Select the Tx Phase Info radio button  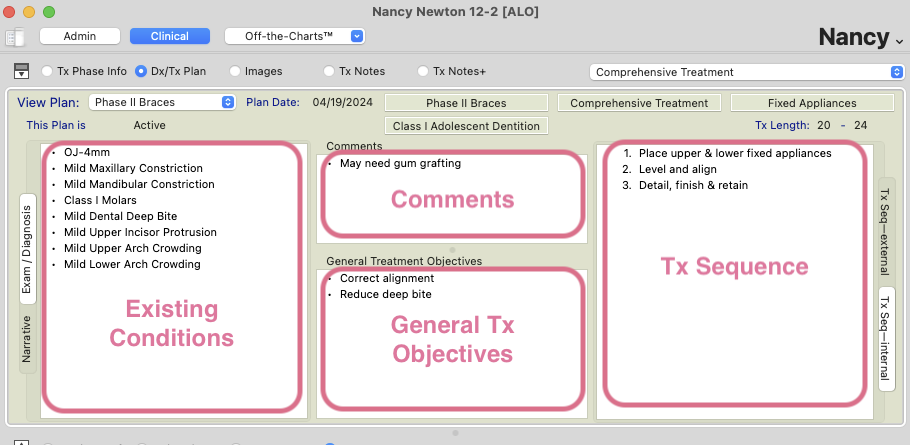tap(47, 71)
